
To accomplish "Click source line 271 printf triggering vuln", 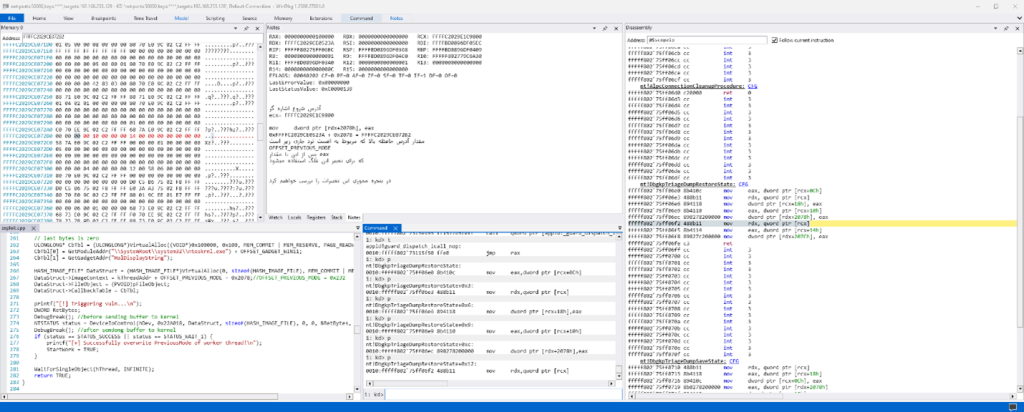I will click(87, 304).
